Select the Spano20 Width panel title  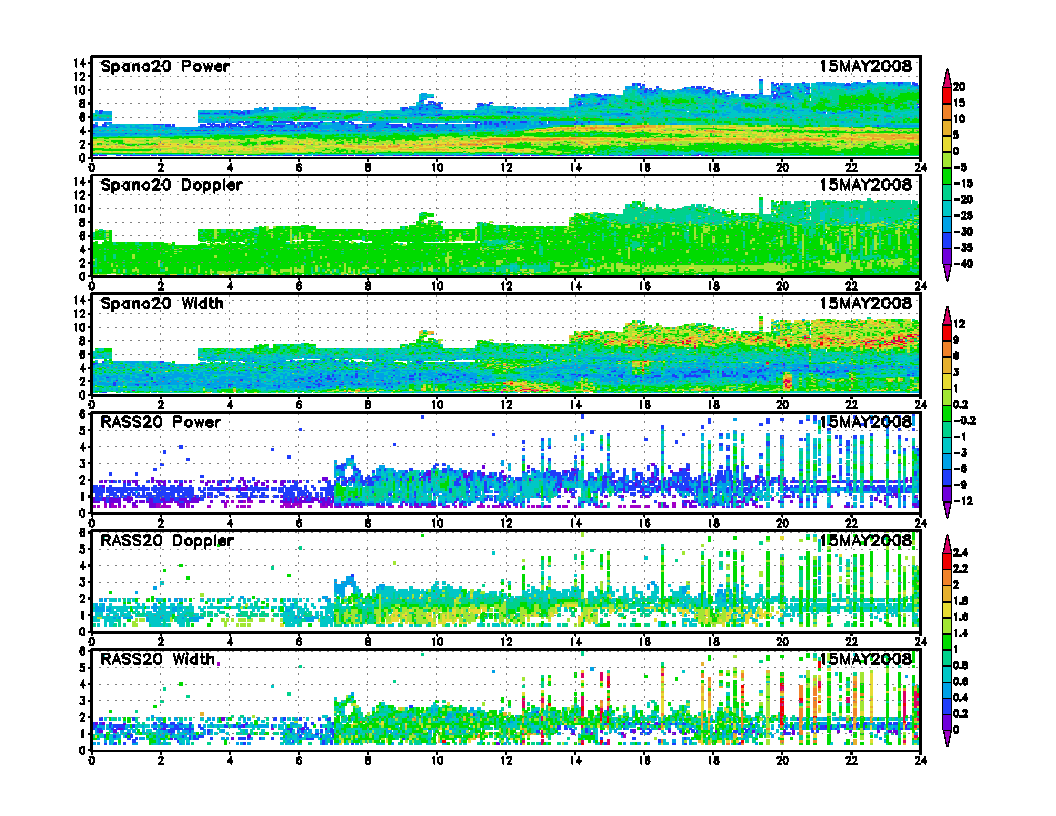point(162,303)
